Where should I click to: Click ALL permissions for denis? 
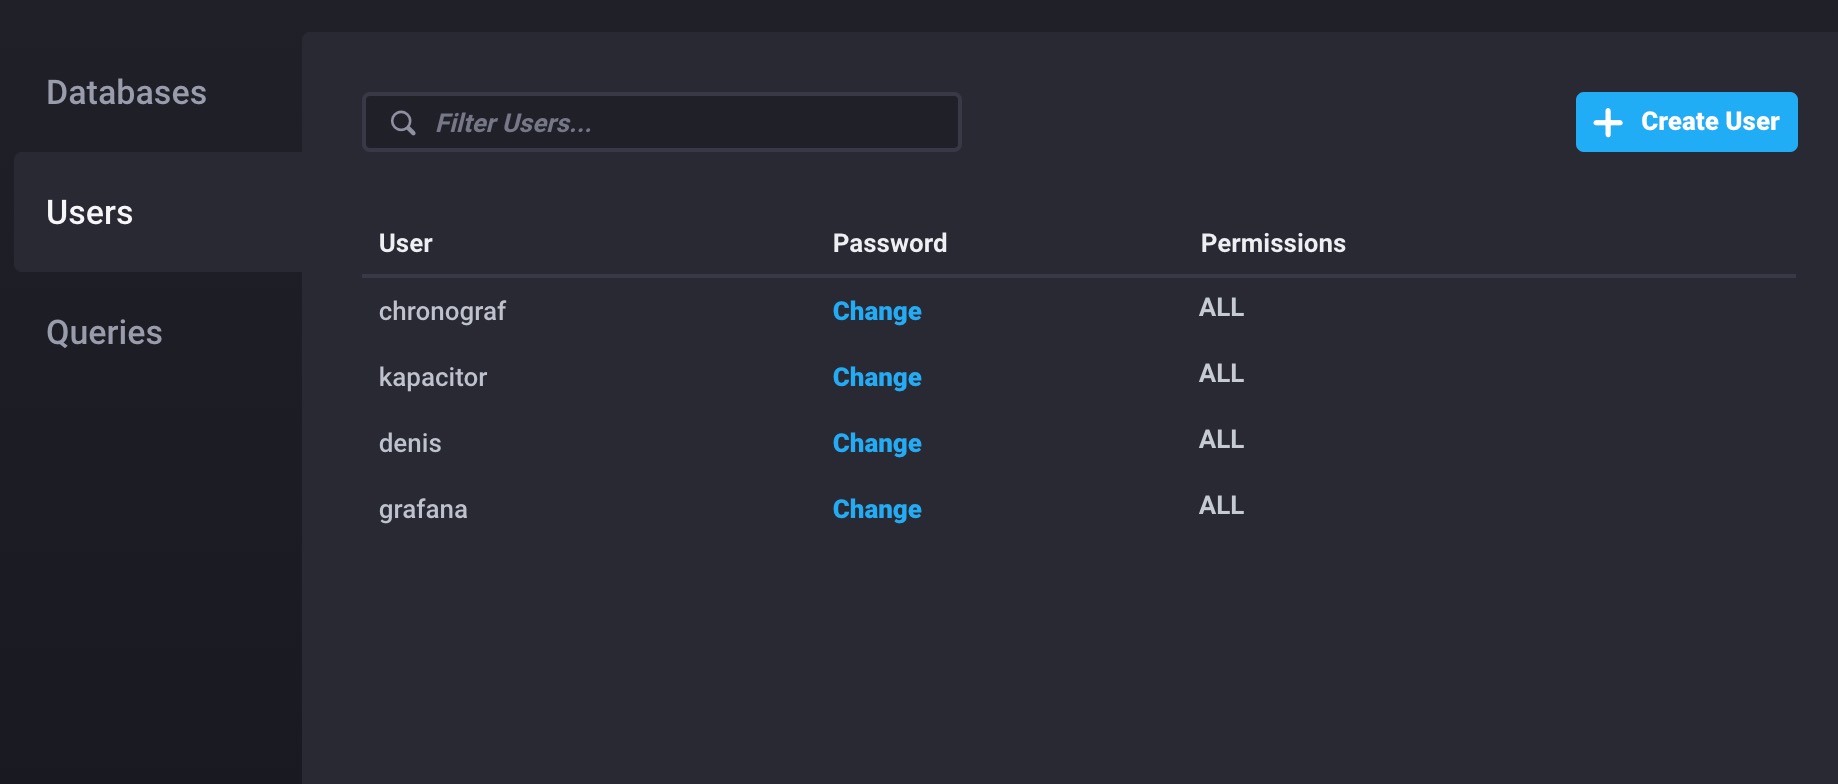click(1221, 439)
